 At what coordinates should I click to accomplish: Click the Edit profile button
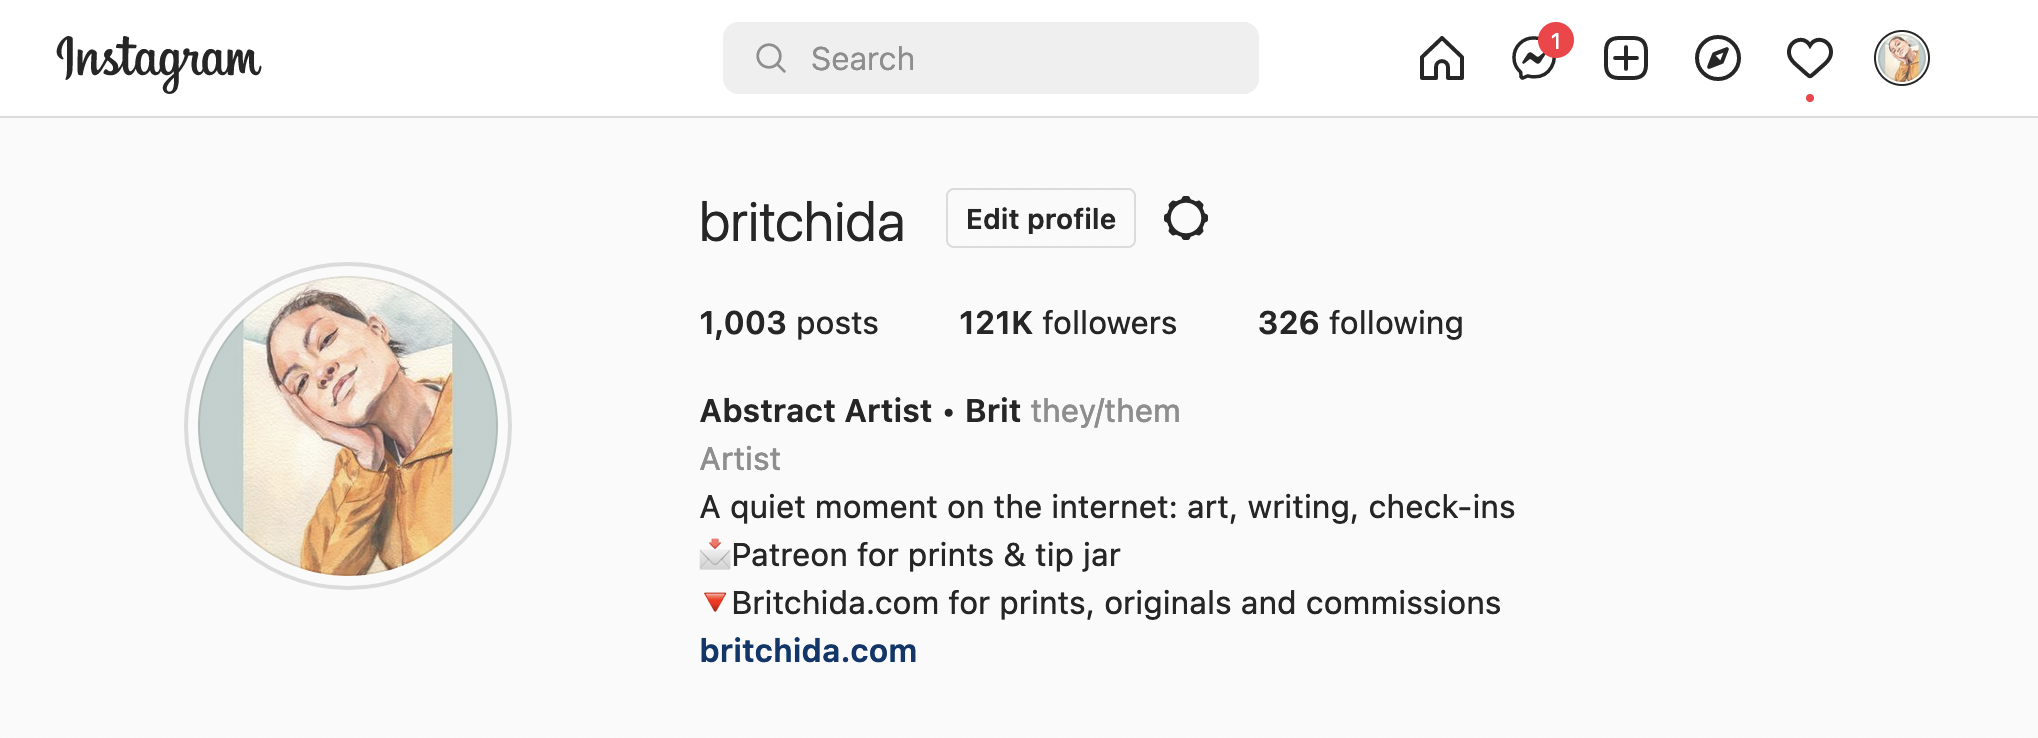(x=1040, y=218)
